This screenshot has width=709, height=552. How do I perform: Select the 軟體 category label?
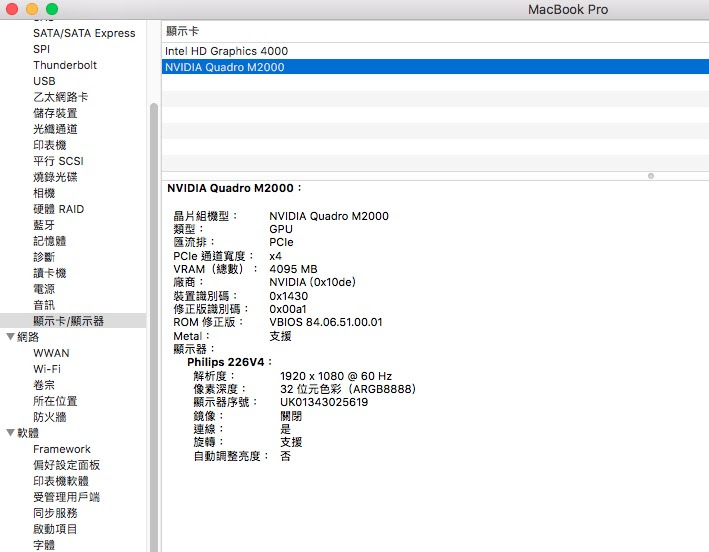28,433
